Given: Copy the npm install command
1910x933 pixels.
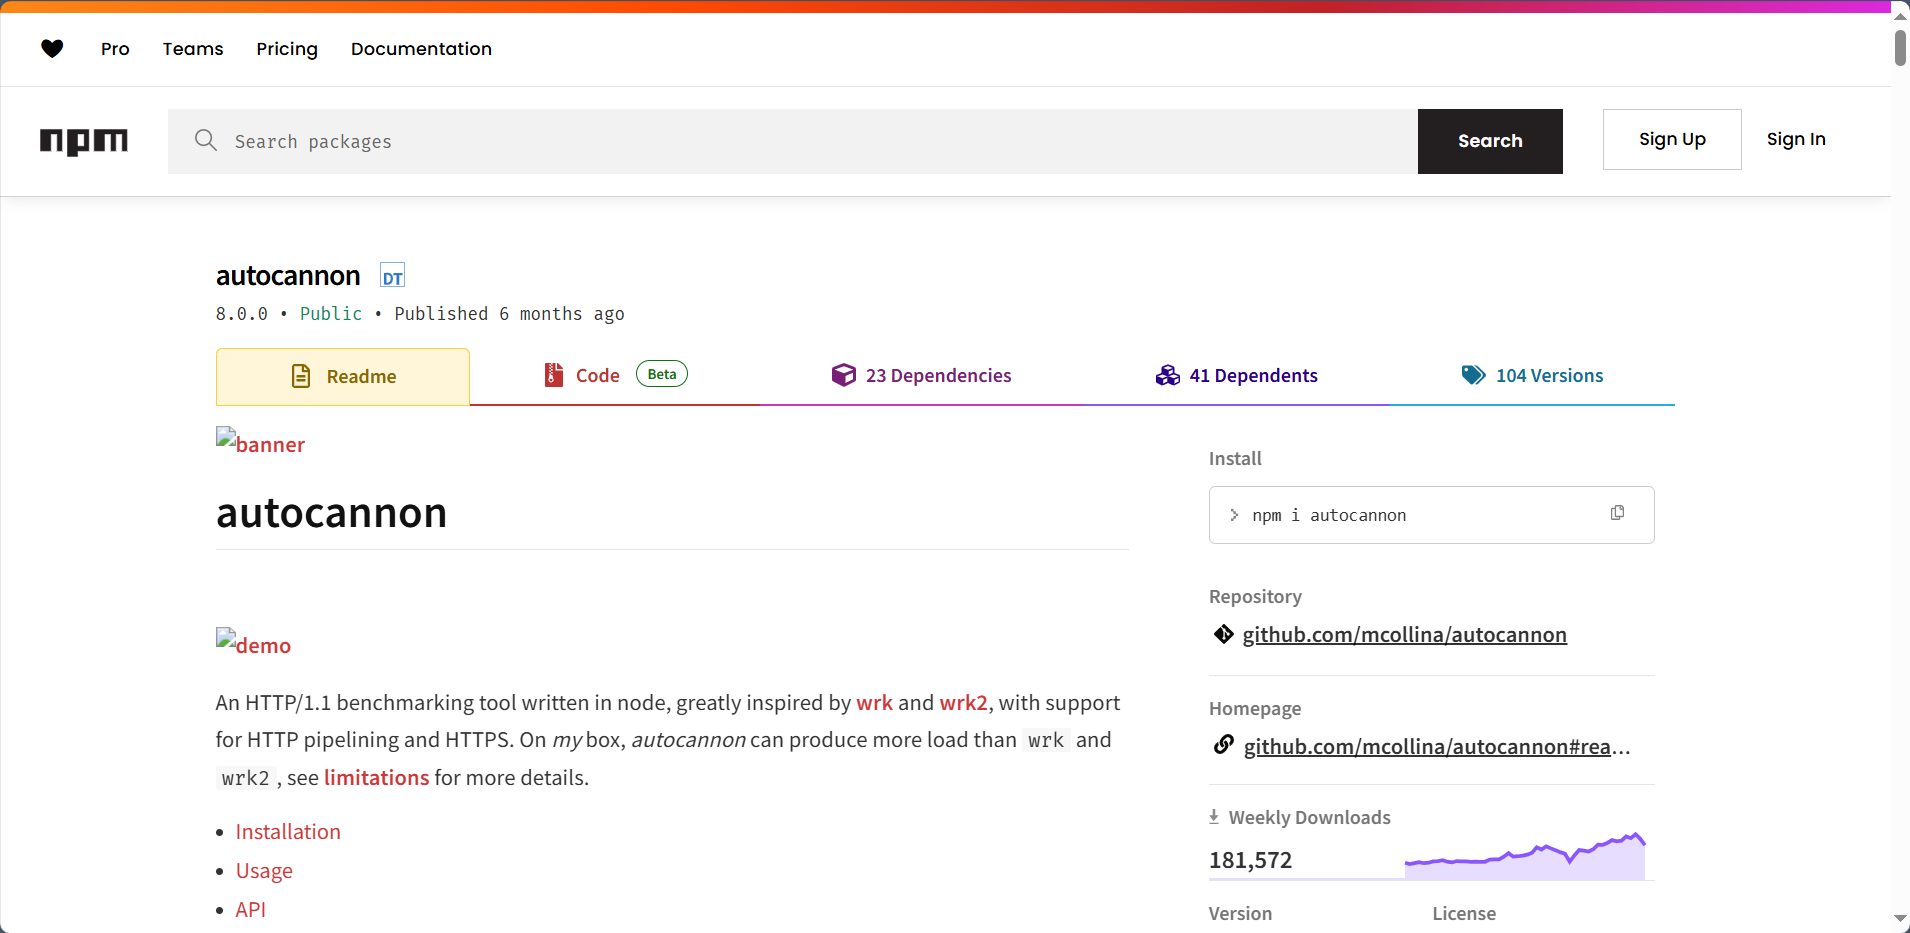Looking at the screenshot, I should (1617, 513).
